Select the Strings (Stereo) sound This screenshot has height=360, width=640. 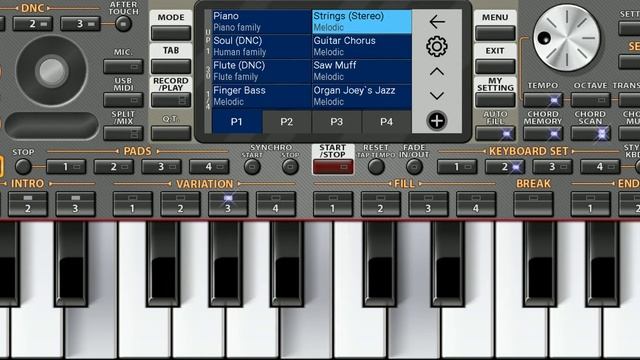tap(362, 22)
